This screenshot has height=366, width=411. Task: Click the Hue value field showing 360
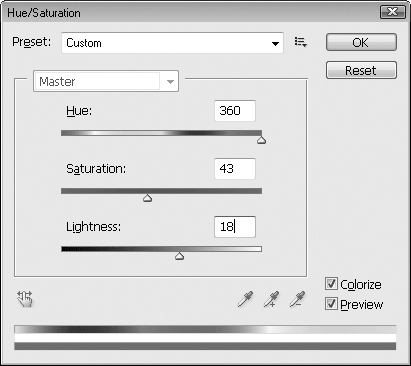click(x=235, y=111)
